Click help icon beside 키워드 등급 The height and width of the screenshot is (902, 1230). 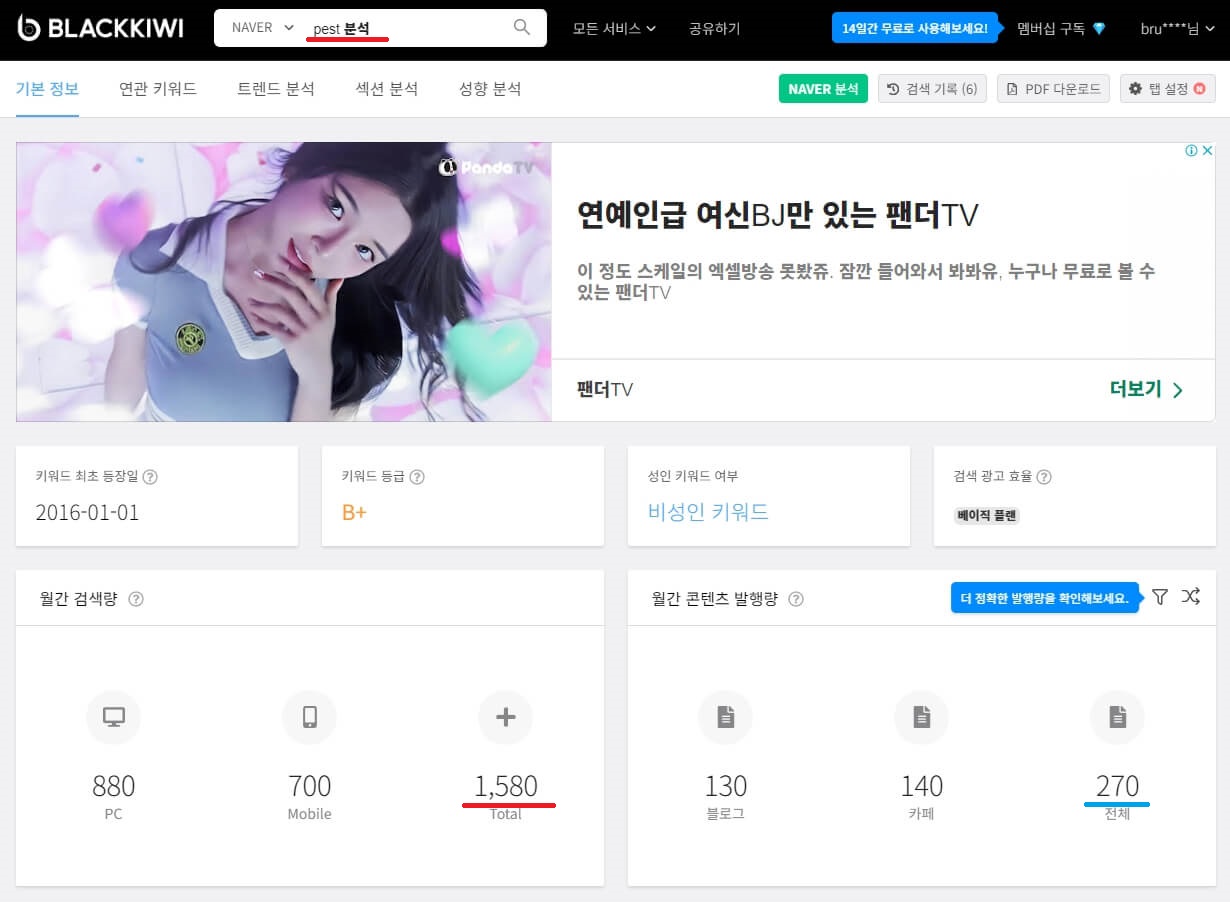417,477
